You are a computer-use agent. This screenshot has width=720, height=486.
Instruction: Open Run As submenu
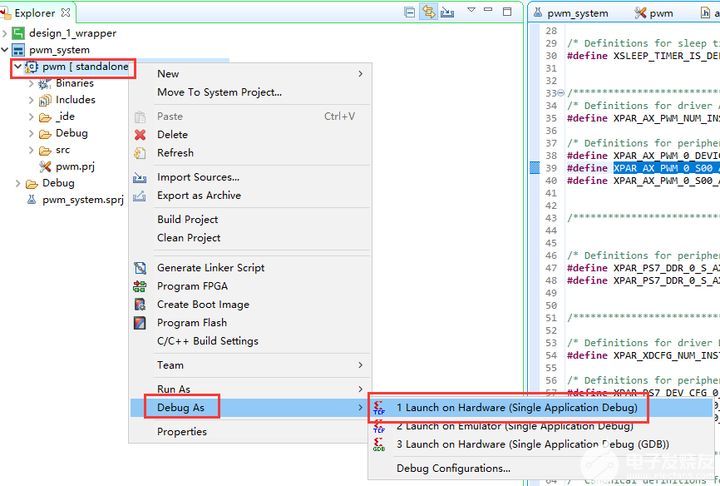[x=251, y=389]
